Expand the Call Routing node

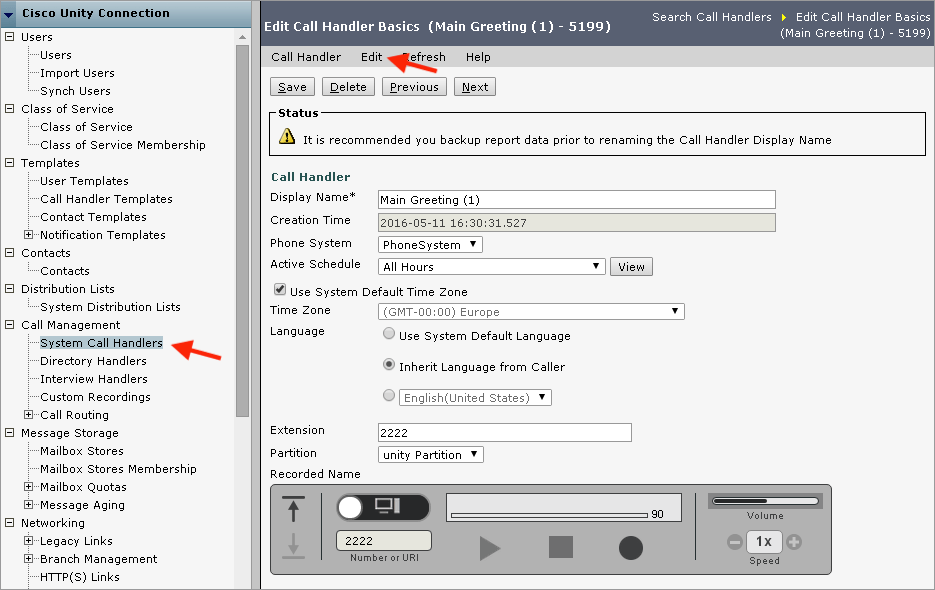tap(28, 415)
